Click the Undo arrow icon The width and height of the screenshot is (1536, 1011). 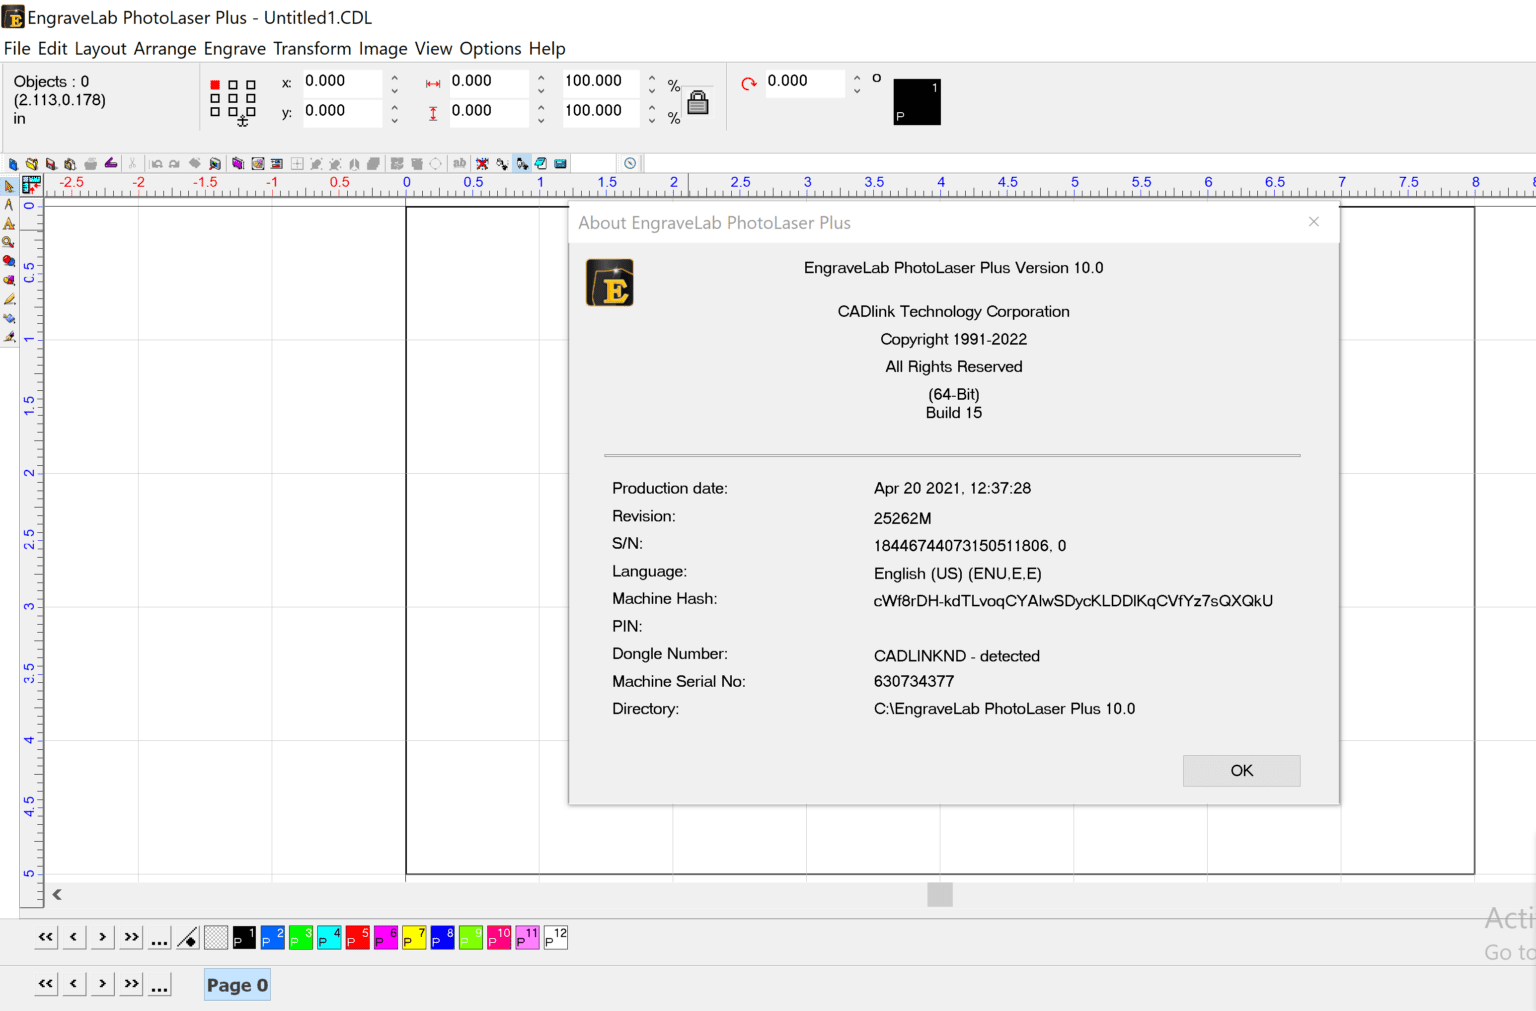pyautogui.click(x=157, y=164)
